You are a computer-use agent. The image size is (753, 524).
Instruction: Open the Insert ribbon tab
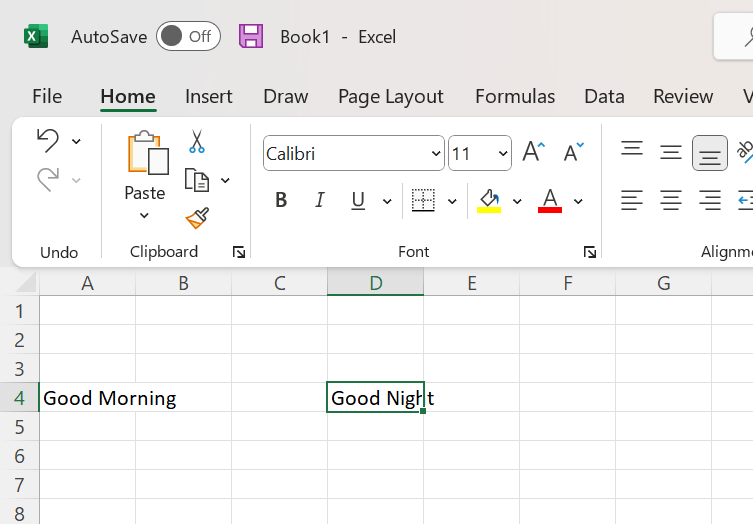[208, 96]
